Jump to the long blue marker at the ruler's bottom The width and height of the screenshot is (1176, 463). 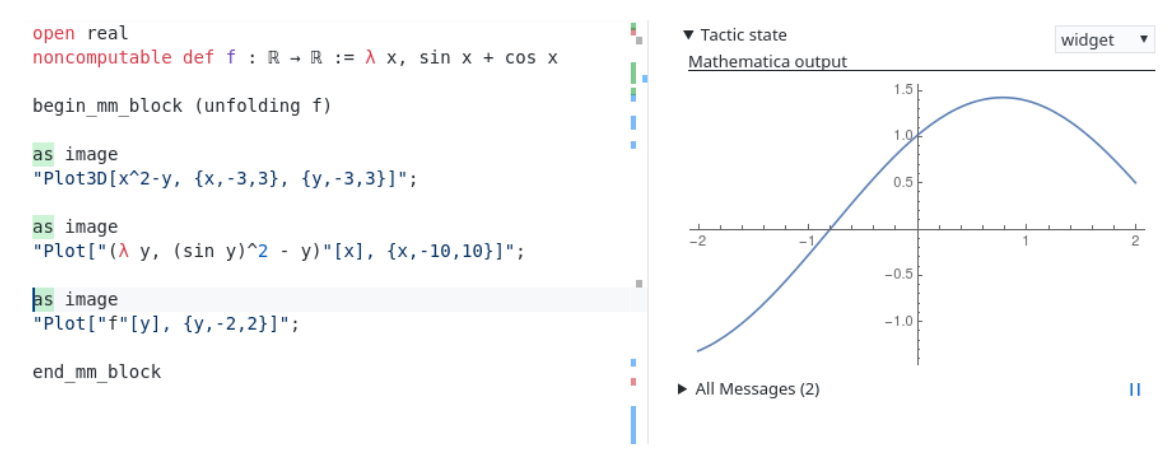[x=633, y=425]
